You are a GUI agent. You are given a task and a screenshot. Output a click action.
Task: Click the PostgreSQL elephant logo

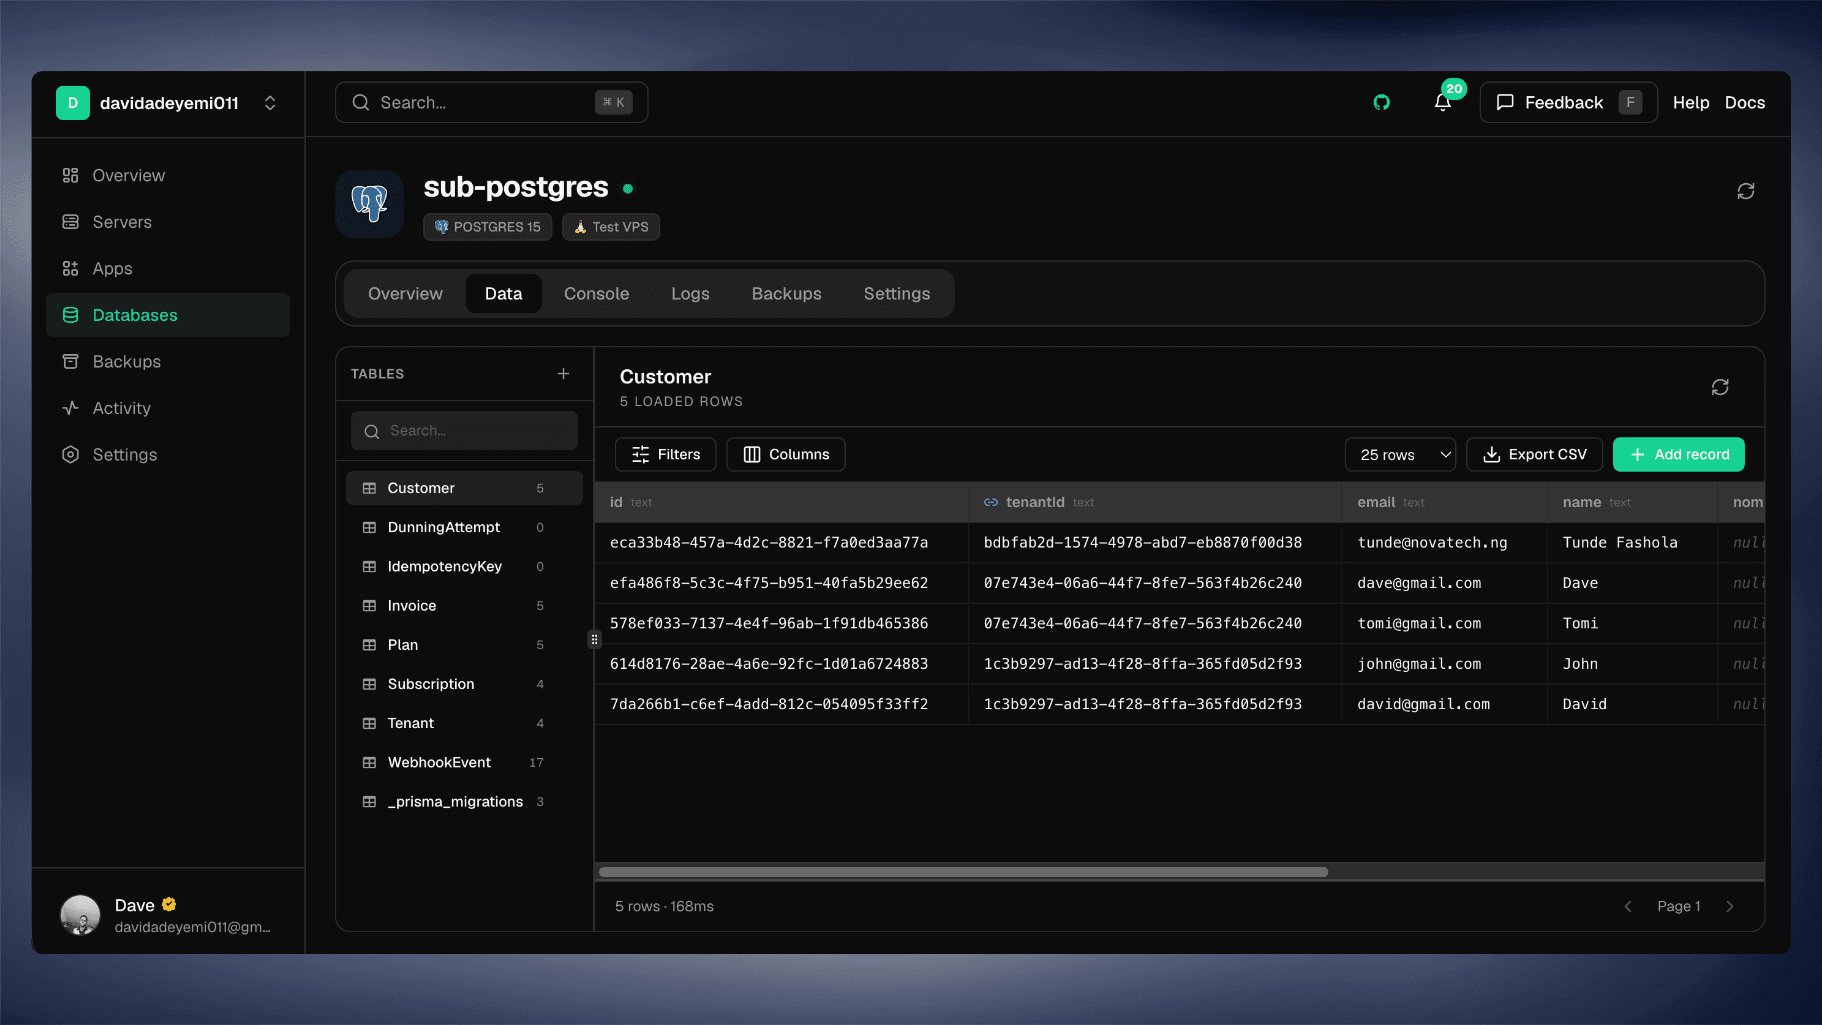(x=370, y=203)
